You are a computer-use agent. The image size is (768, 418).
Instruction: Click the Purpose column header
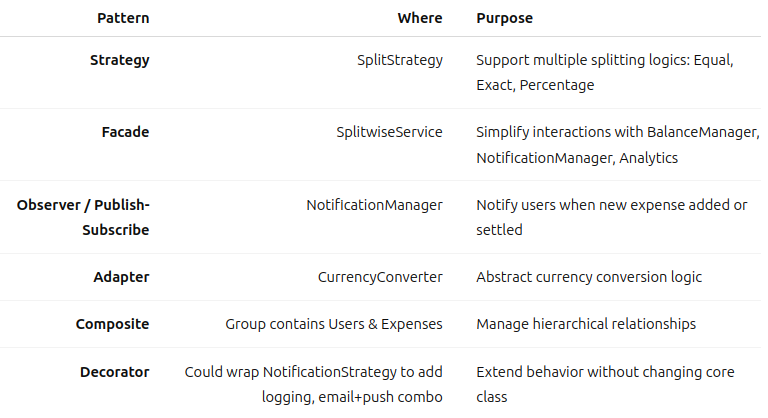(504, 18)
